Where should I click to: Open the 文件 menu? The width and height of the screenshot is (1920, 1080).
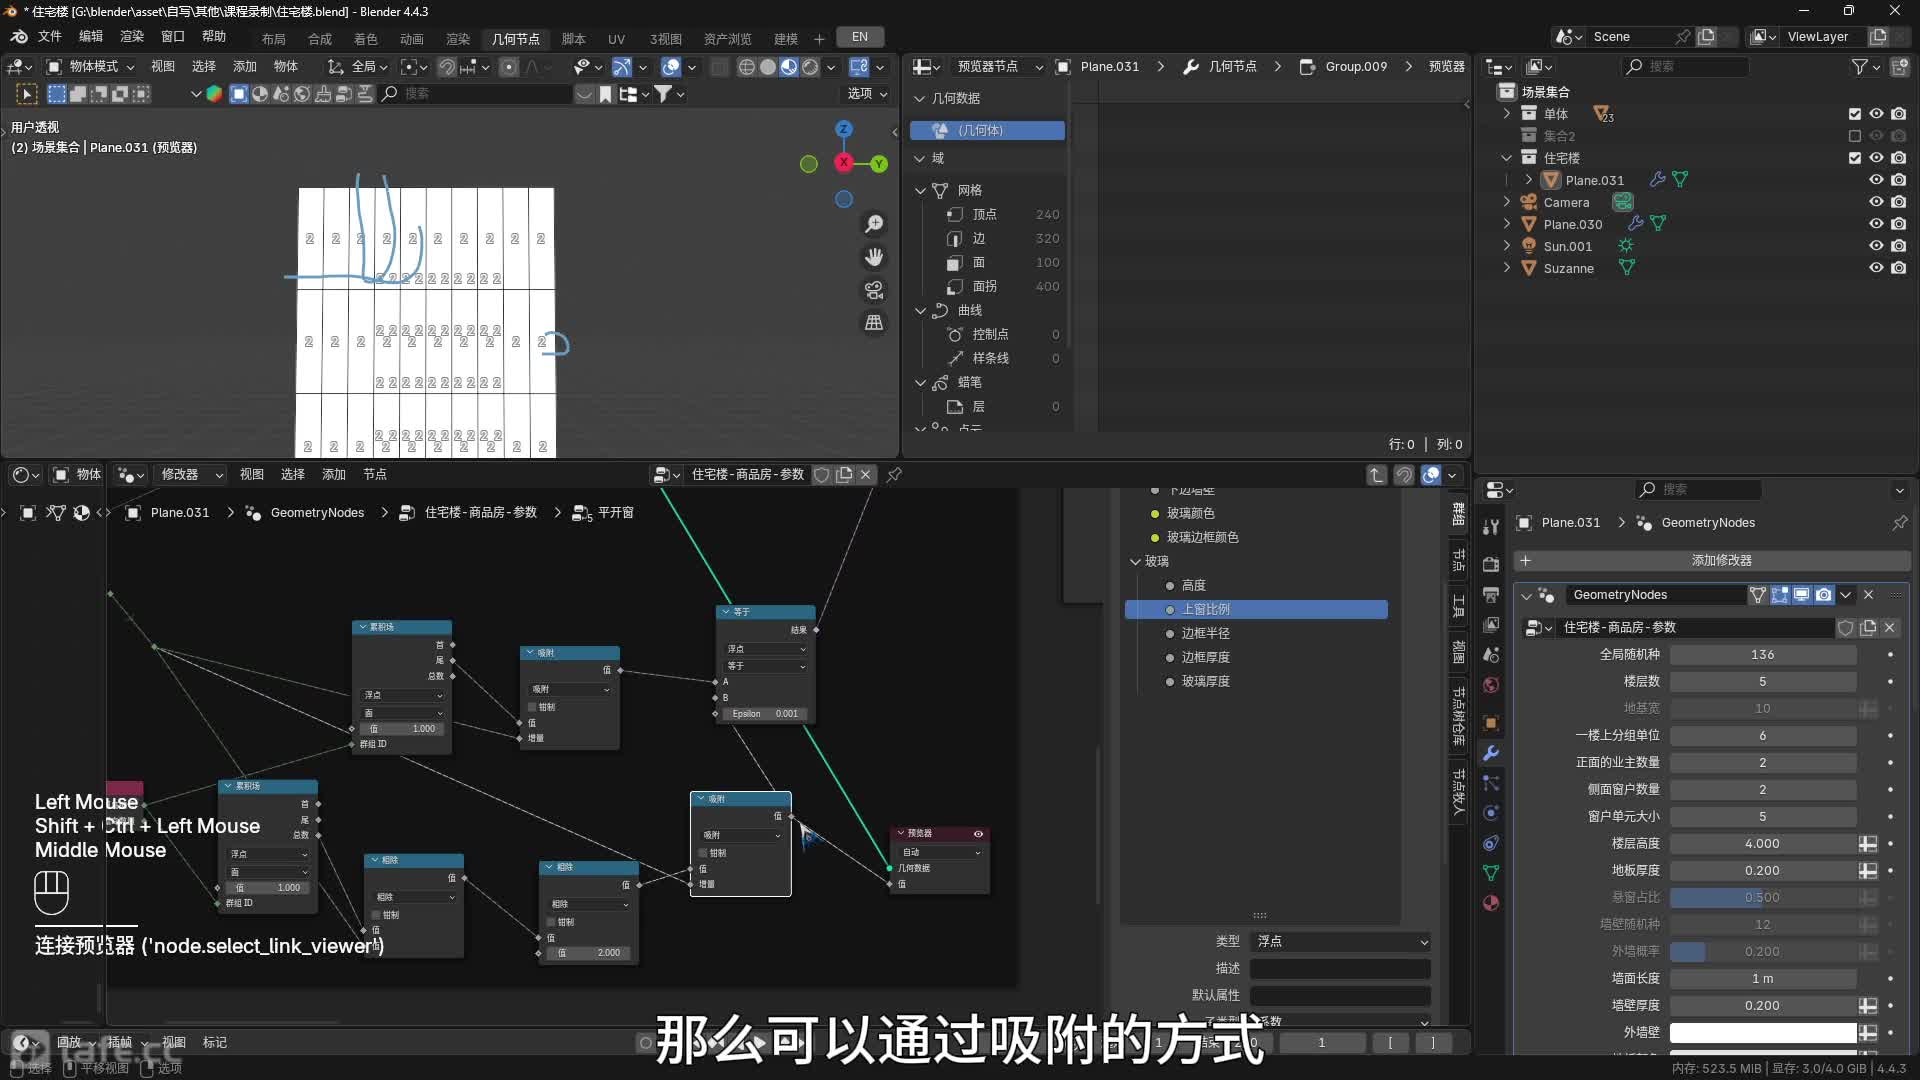point(49,37)
